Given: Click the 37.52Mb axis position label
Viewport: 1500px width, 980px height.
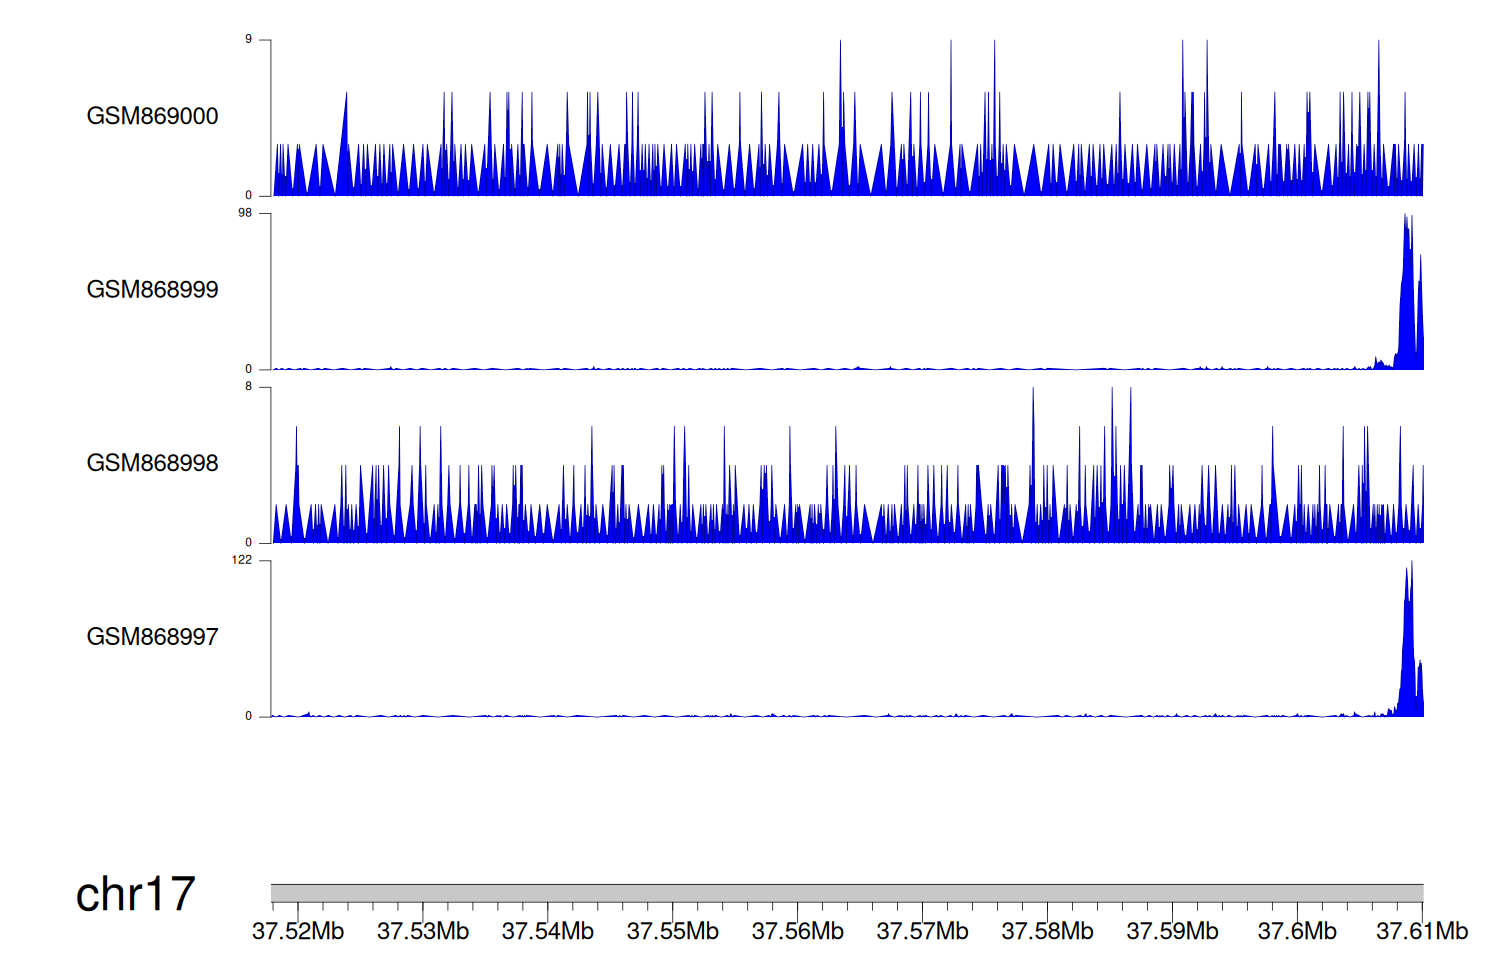Looking at the screenshot, I should pyautogui.click(x=298, y=932).
